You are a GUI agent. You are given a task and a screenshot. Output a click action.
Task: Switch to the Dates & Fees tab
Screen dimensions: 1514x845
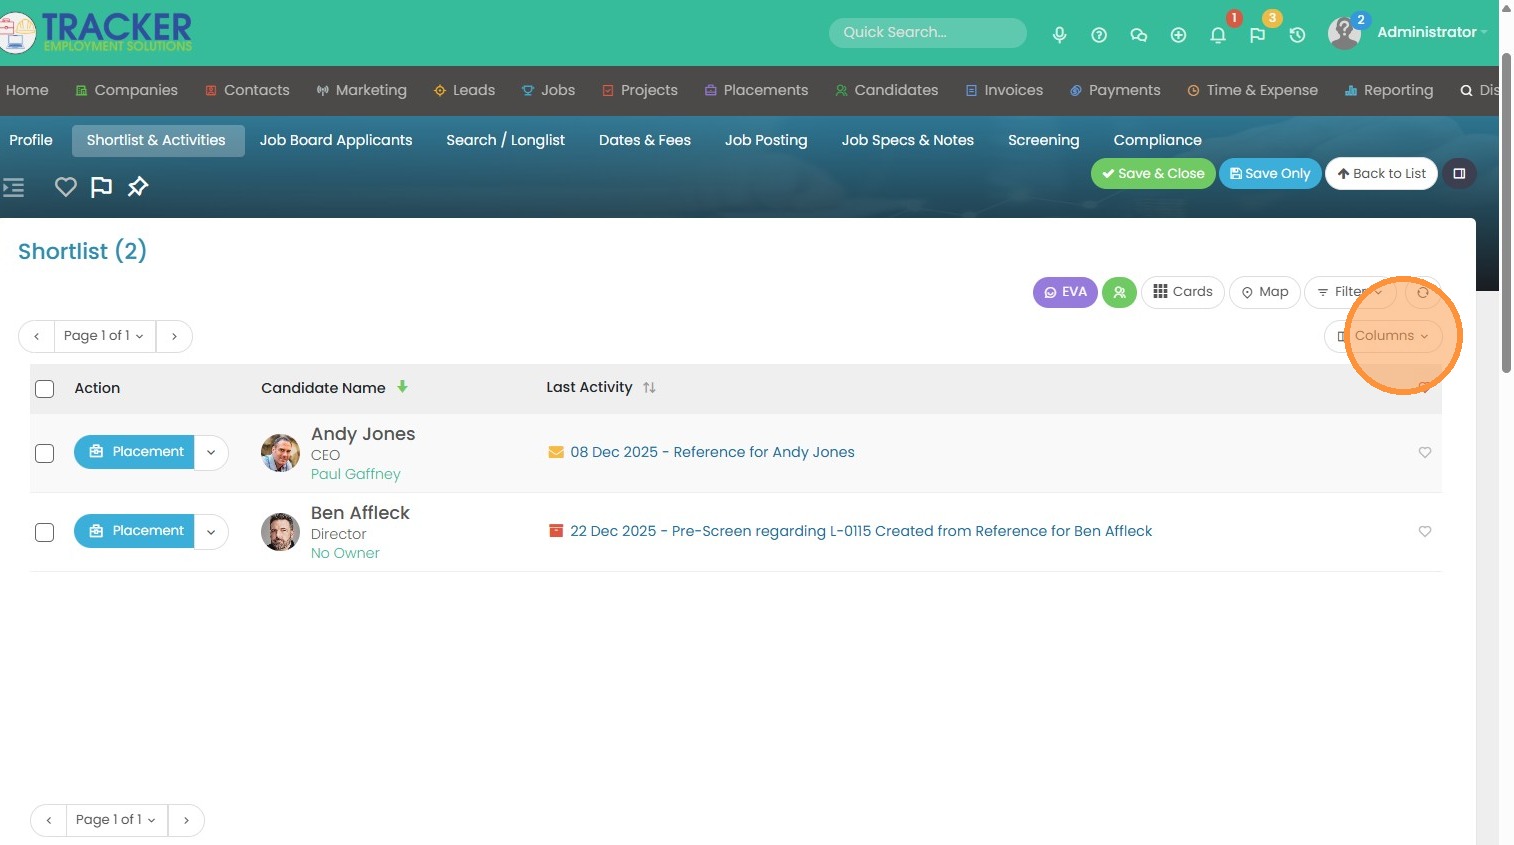click(645, 140)
